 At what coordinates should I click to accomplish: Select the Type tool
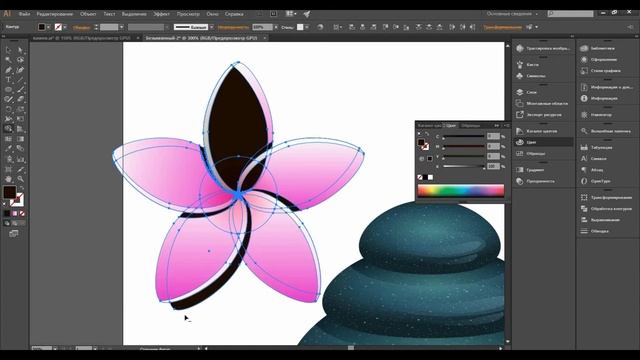pos(9,80)
